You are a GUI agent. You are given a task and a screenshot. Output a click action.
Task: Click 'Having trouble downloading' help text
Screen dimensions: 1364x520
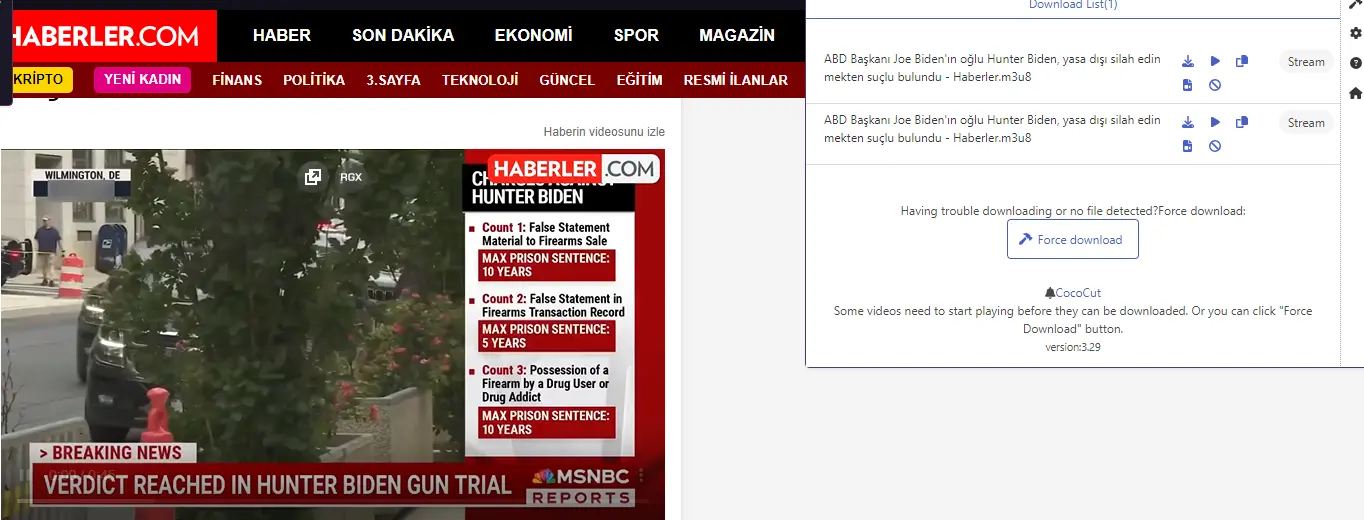1073,211
